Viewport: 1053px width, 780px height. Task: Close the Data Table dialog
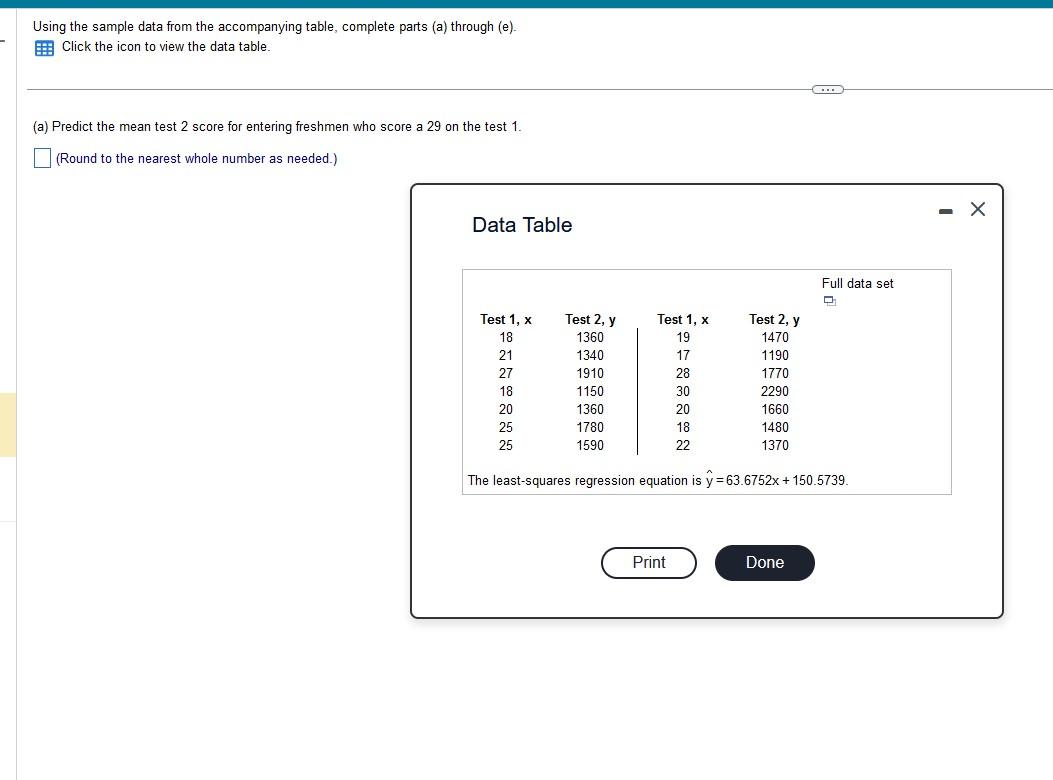[977, 209]
